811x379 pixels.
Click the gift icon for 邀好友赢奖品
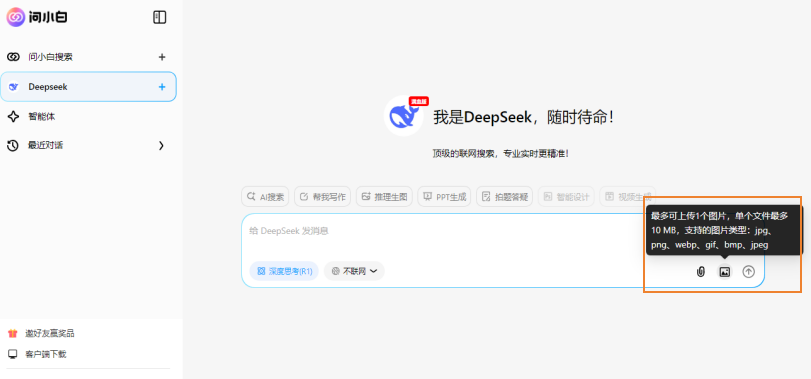pyautogui.click(x=12, y=333)
